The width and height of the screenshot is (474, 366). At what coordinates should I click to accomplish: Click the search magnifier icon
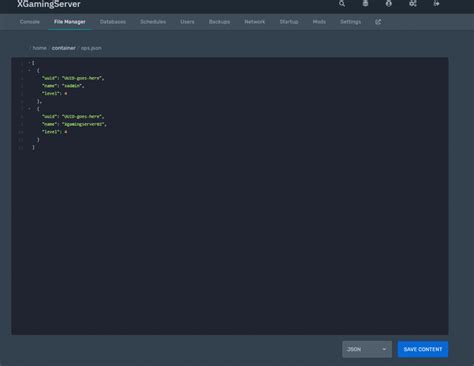point(342,4)
